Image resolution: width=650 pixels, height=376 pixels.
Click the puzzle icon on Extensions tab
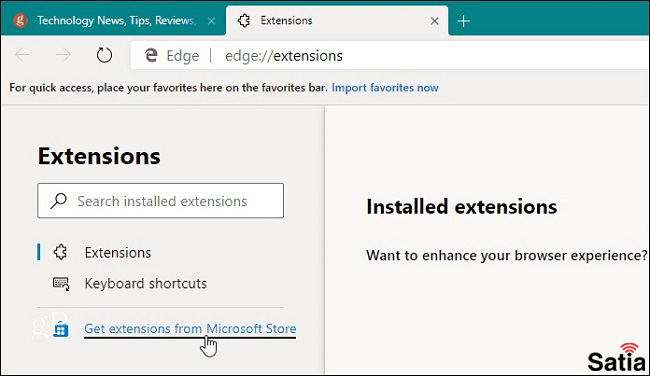[244, 20]
